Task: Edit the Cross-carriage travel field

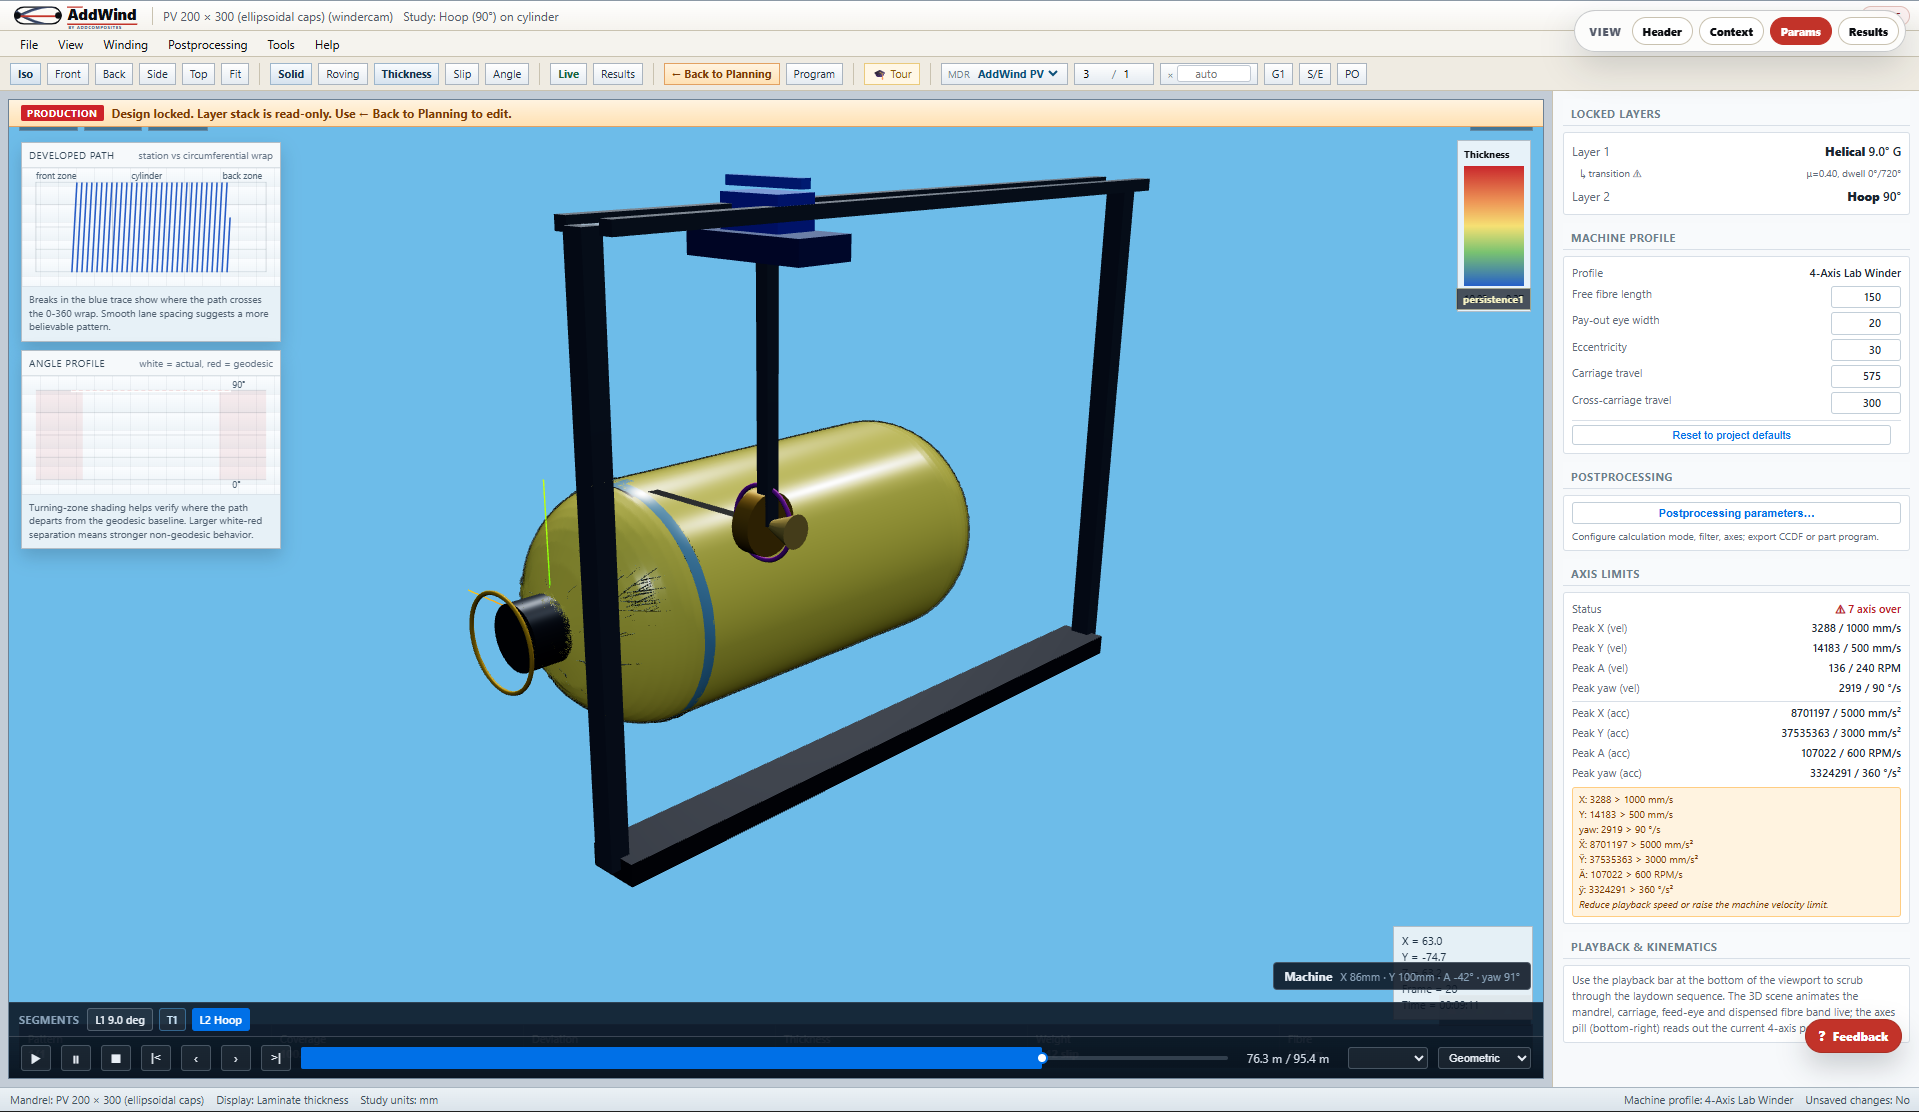Action: pyautogui.click(x=1865, y=403)
